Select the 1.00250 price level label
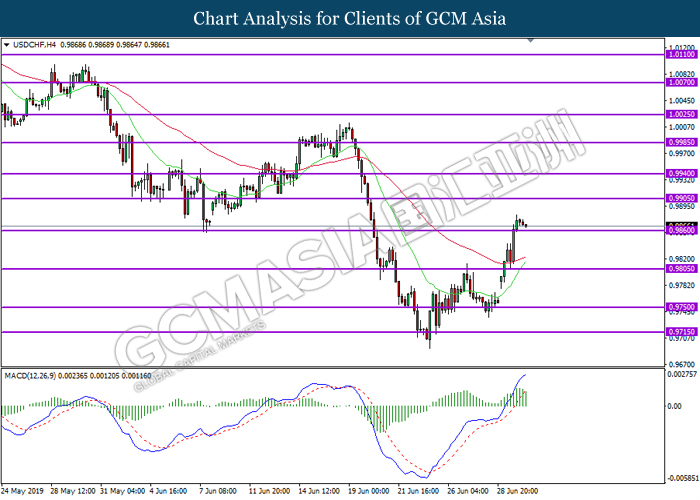Image resolution: width=700 pixels, height=500 pixels. point(681,114)
